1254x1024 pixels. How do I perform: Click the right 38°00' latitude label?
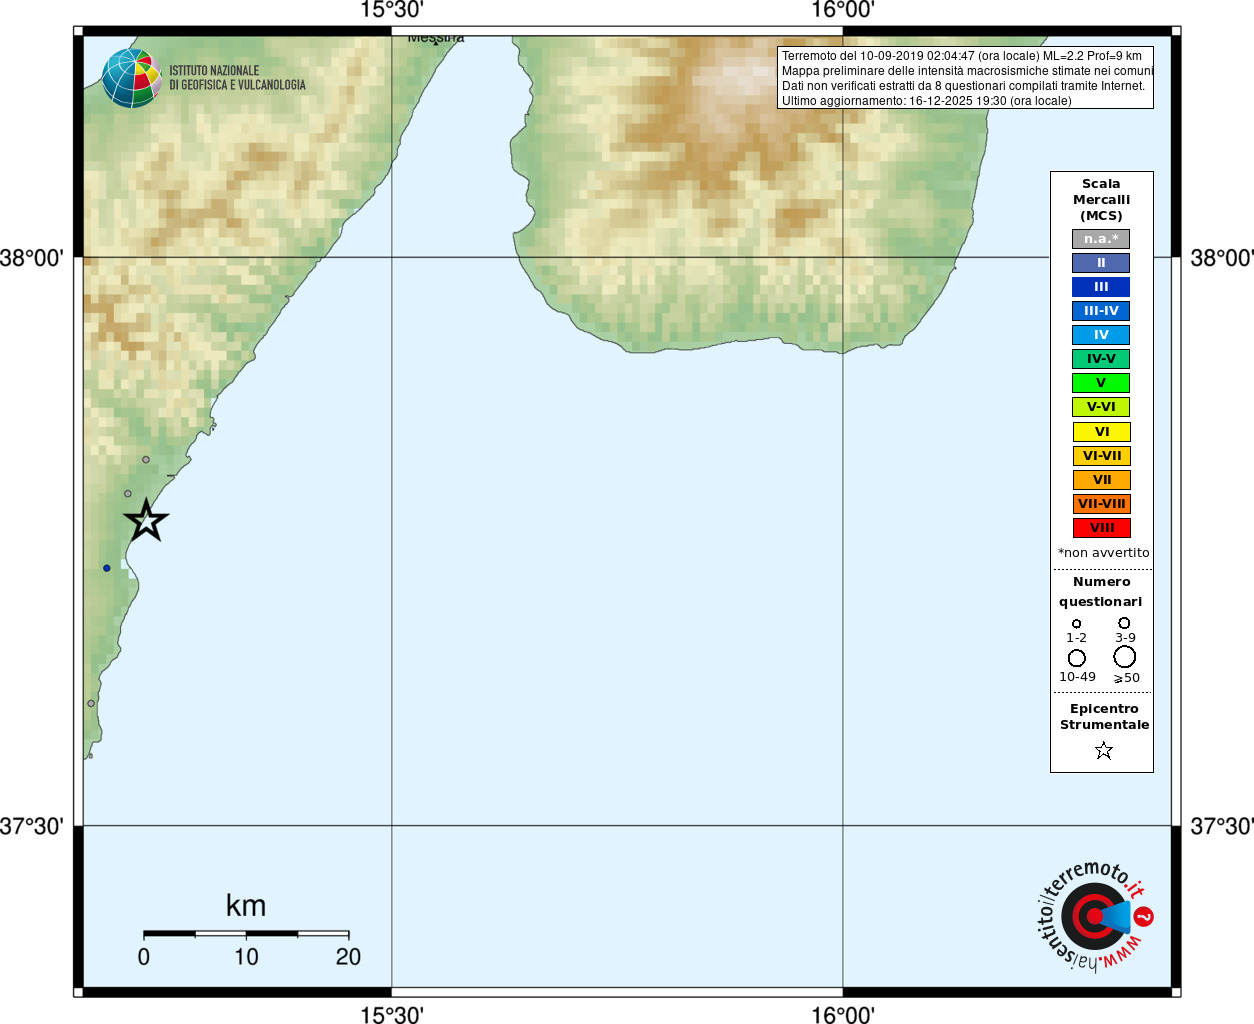point(1222,258)
